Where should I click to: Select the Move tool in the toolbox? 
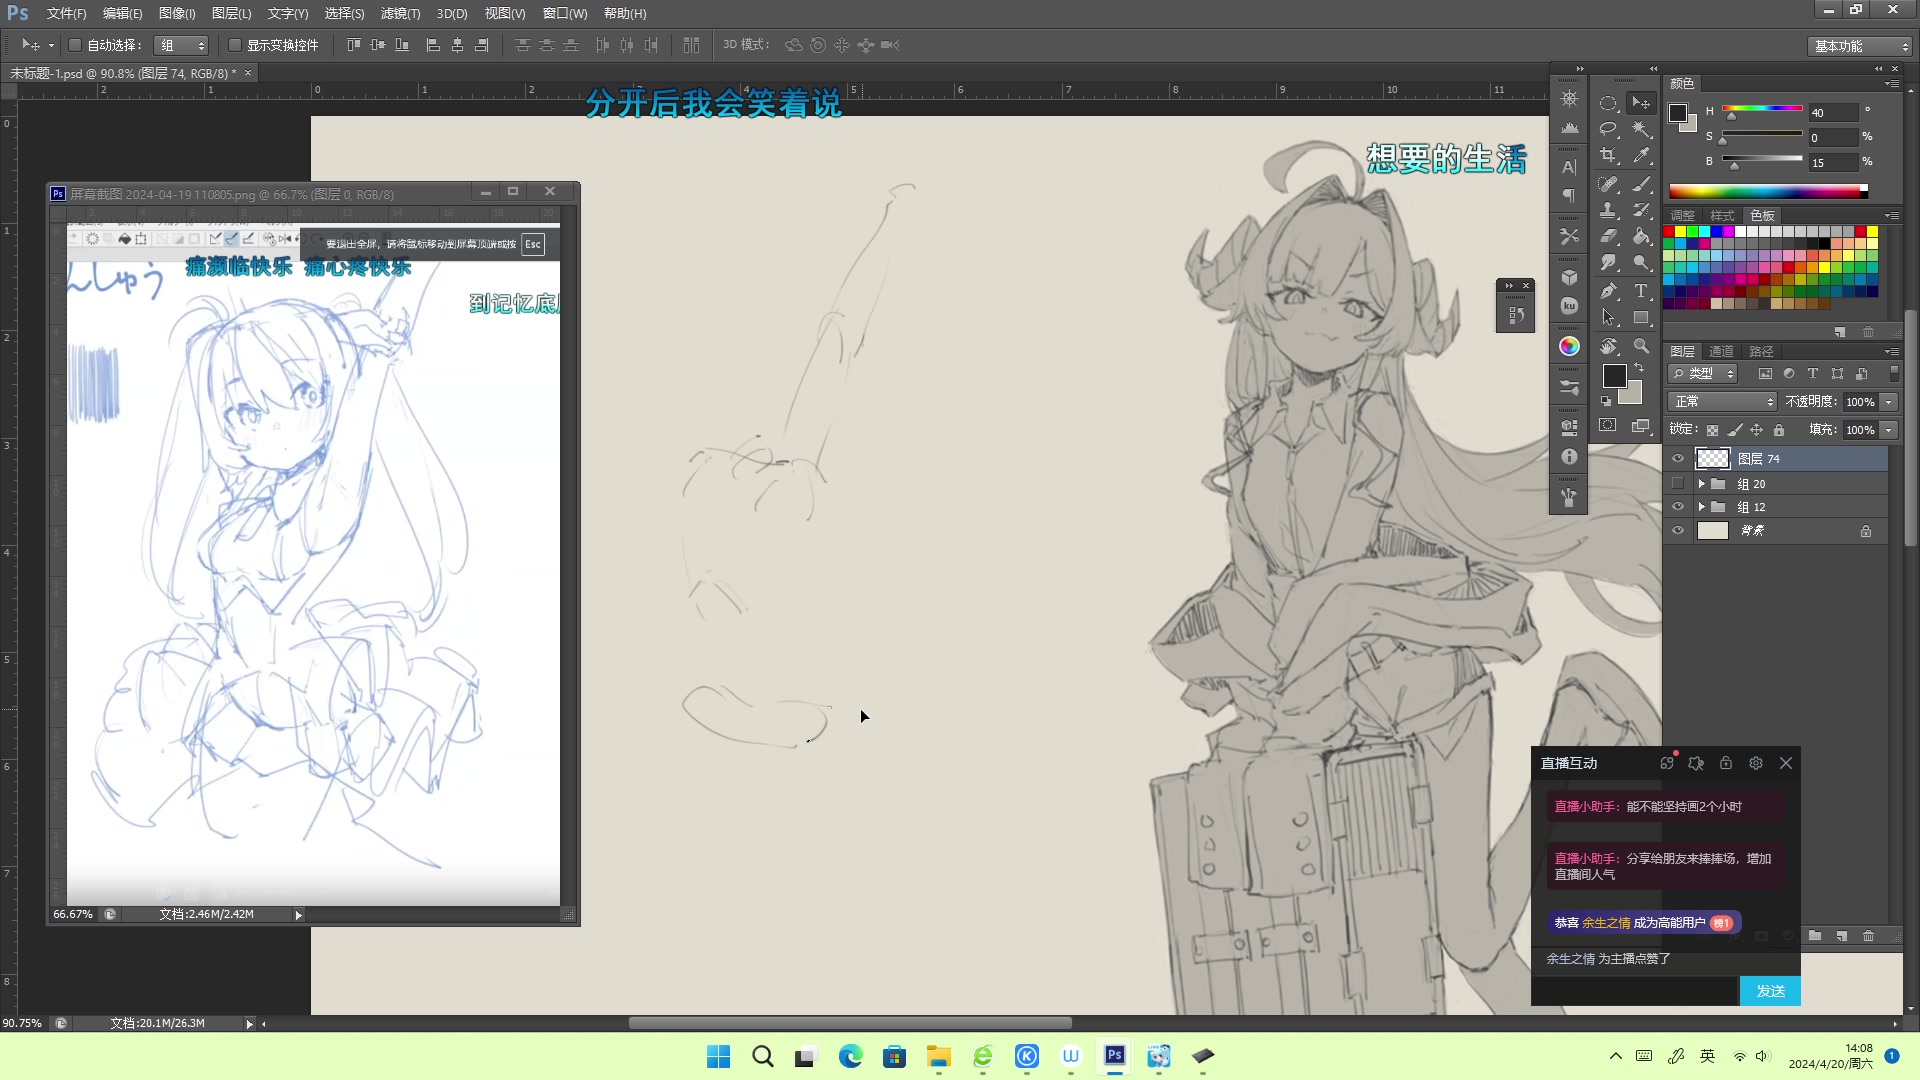[1641, 103]
